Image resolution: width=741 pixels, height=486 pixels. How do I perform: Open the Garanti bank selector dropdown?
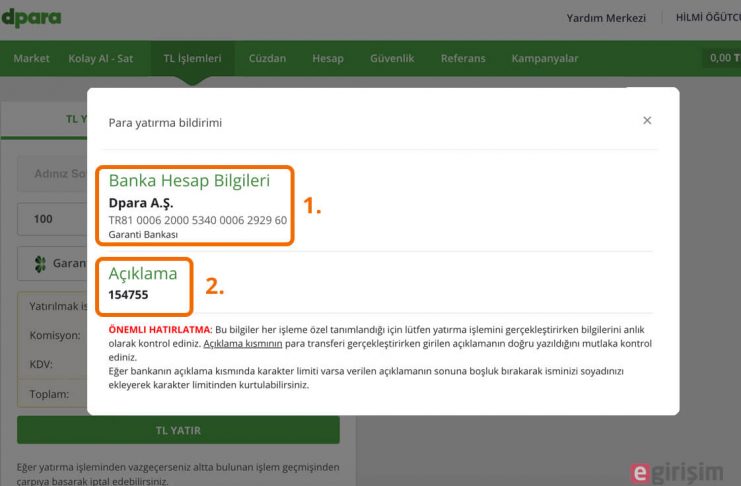click(x=52, y=263)
